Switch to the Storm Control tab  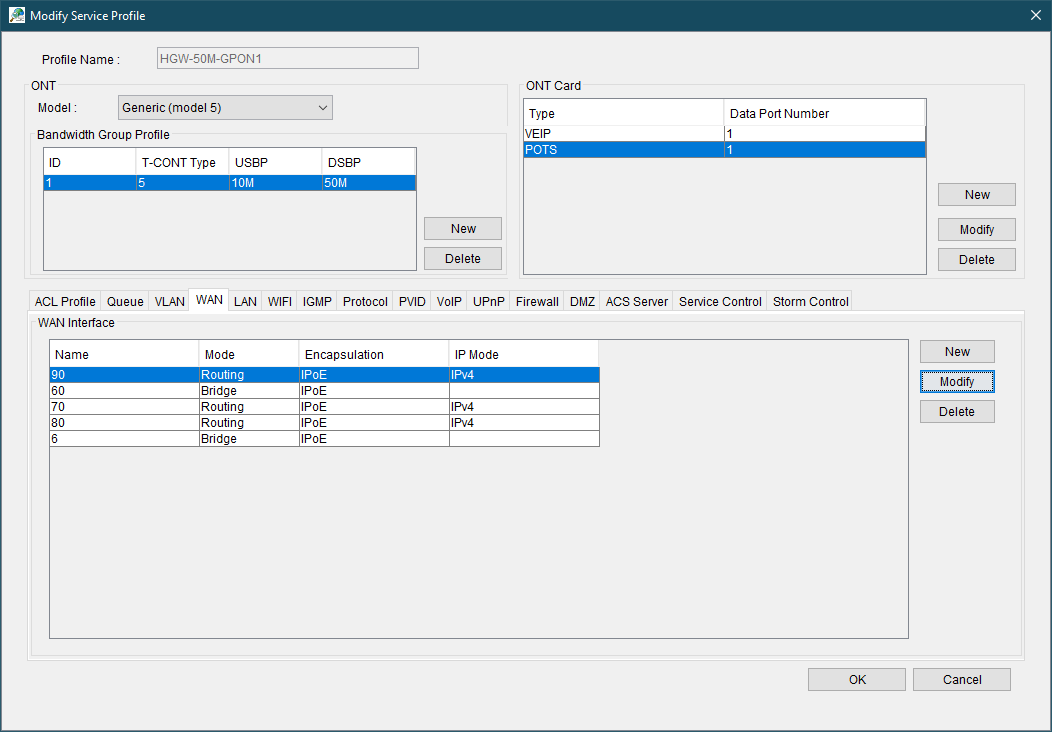(x=810, y=301)
